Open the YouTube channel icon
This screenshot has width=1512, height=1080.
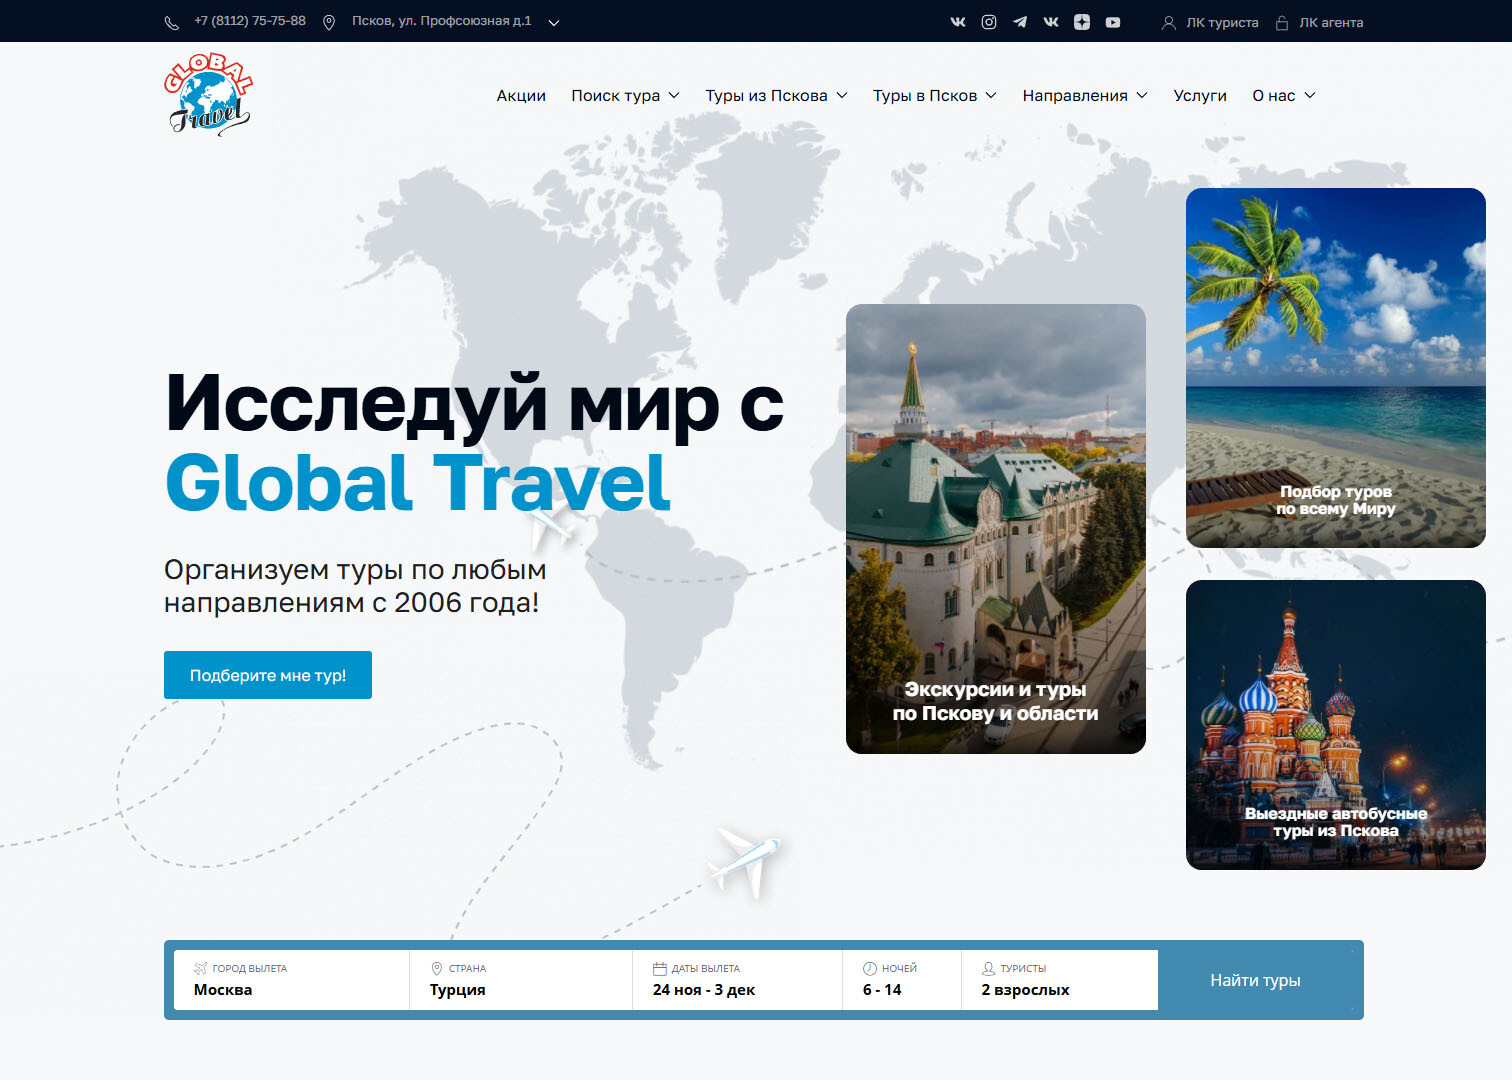pyautogui.click(x=1112, y=22)
